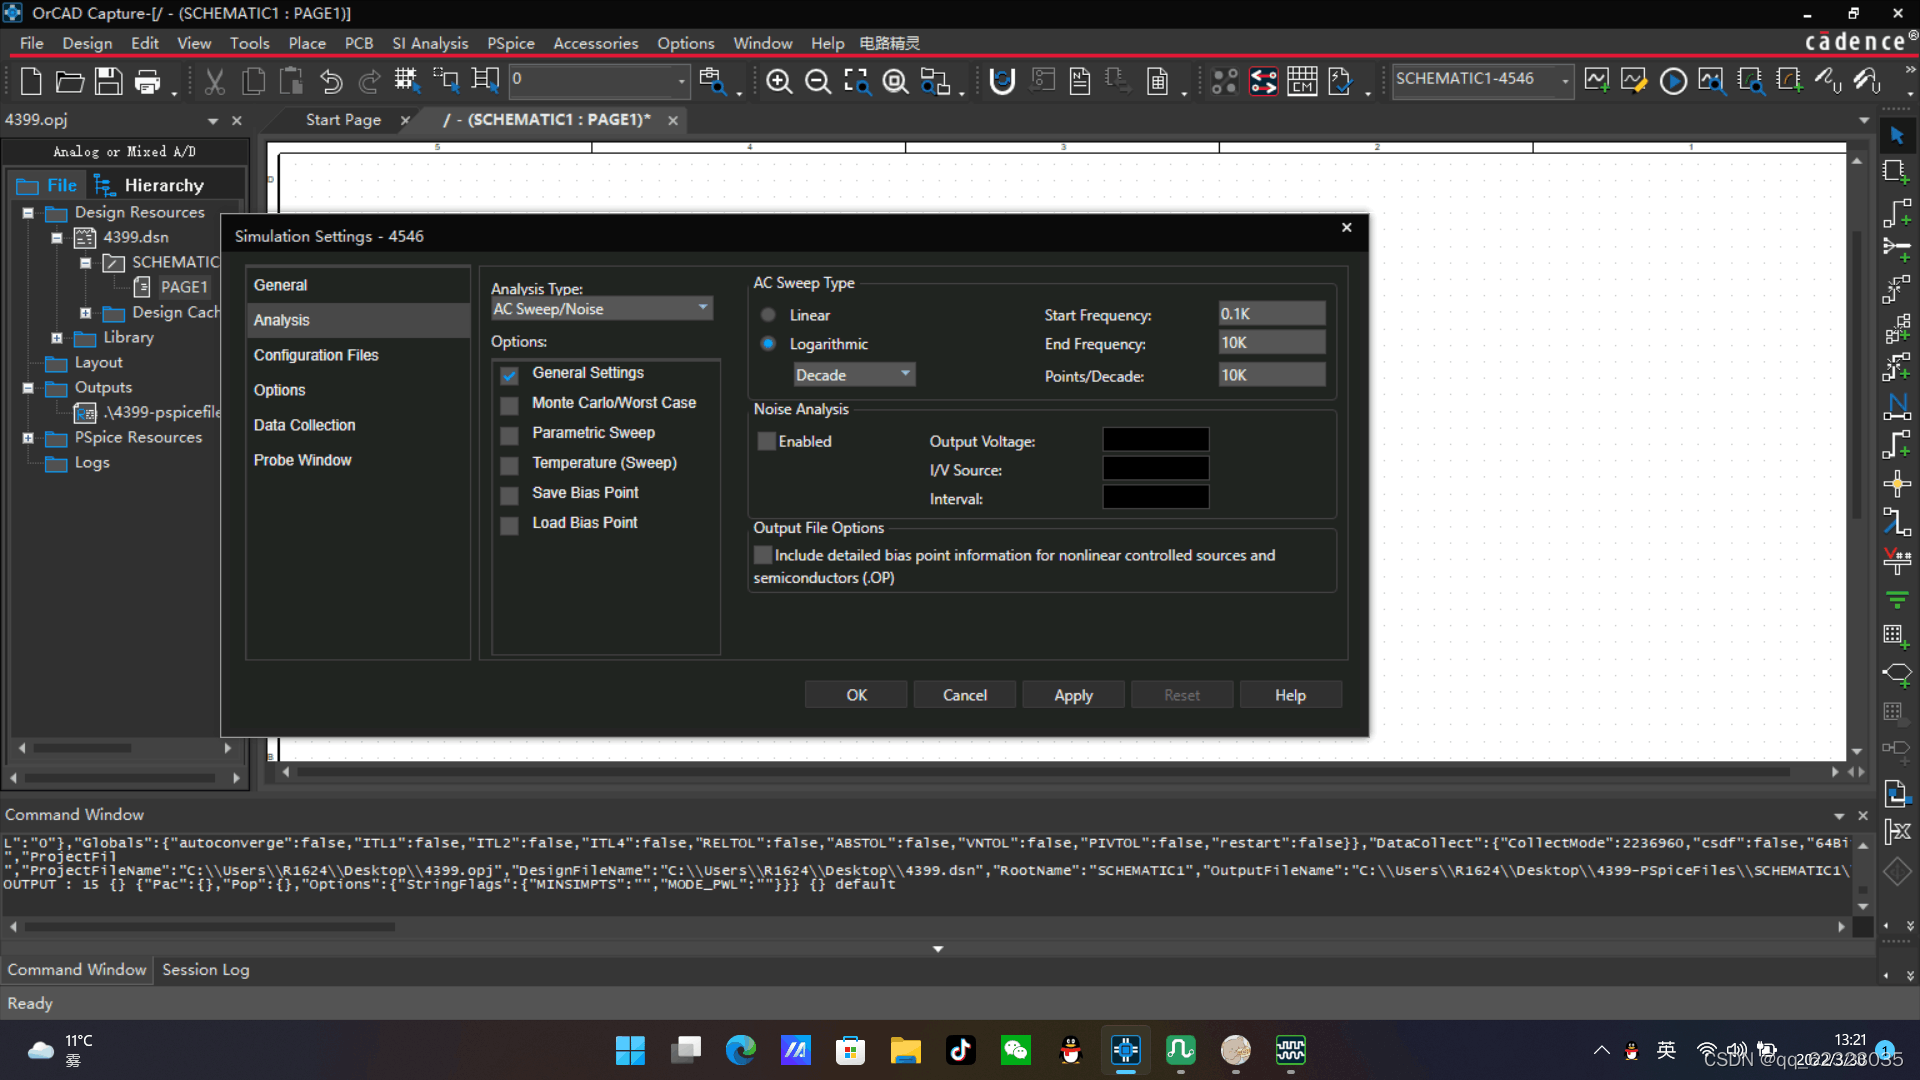Uncheck General Settings option
Viewport: 1920px width, 1080px height.
pos(509,375)
